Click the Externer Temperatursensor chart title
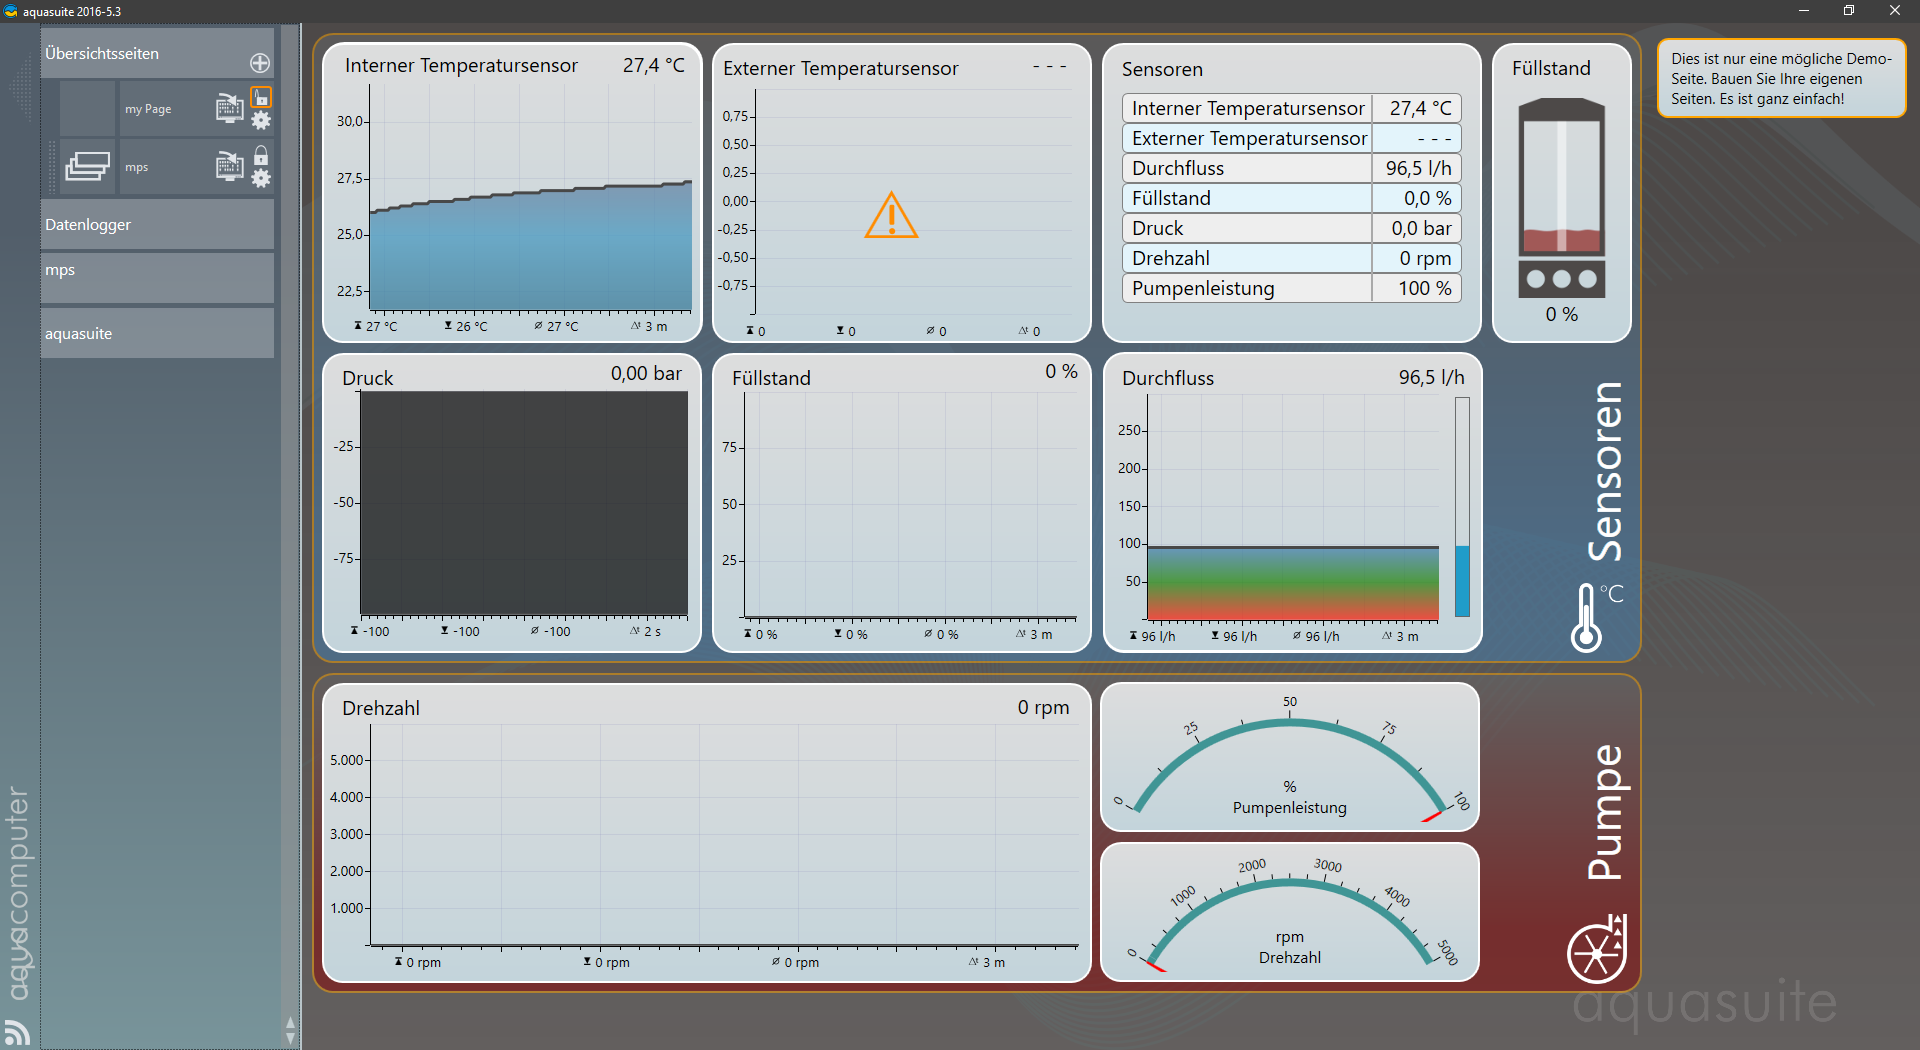Screen dimensions: 1920x1050 coord(841,69)
